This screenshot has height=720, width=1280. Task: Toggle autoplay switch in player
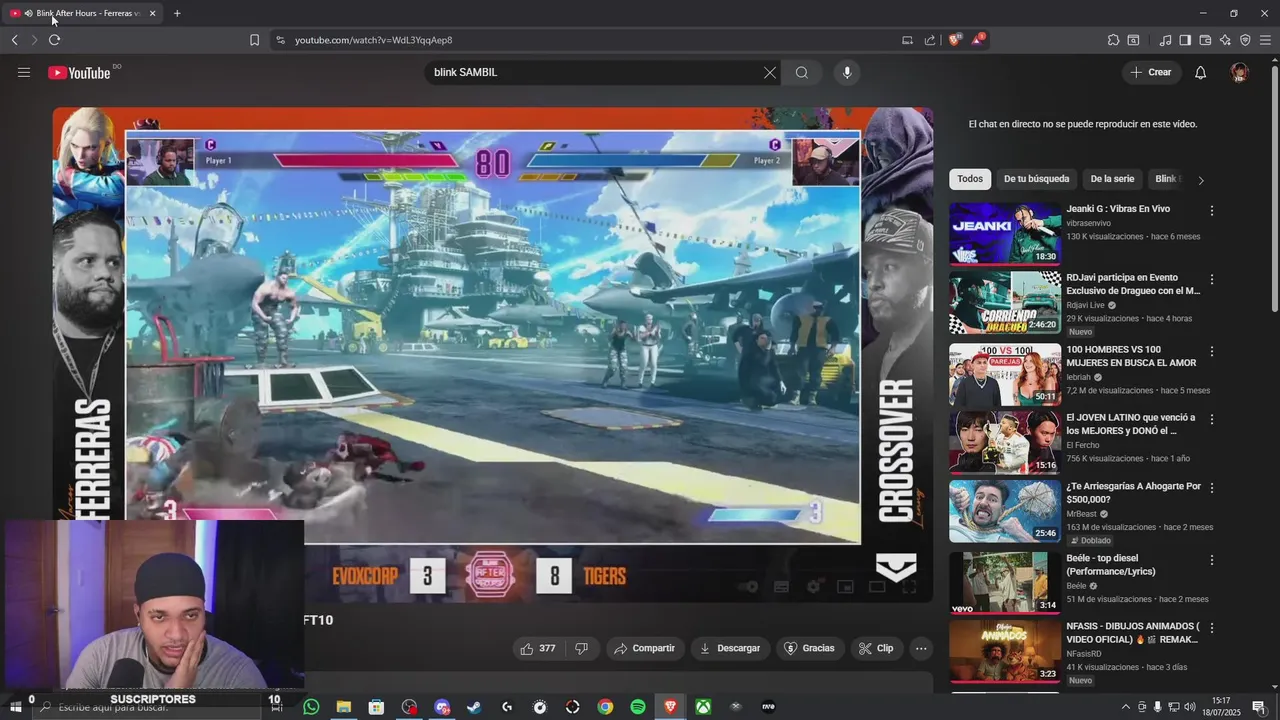747,587
